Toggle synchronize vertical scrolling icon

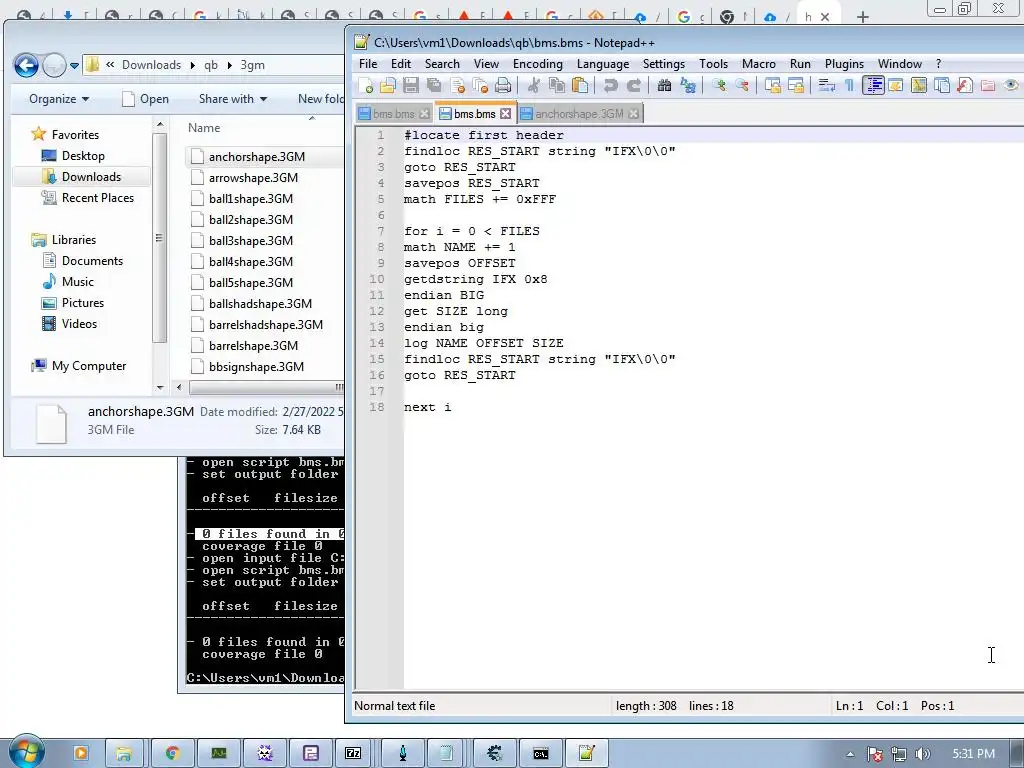point(773,86)
